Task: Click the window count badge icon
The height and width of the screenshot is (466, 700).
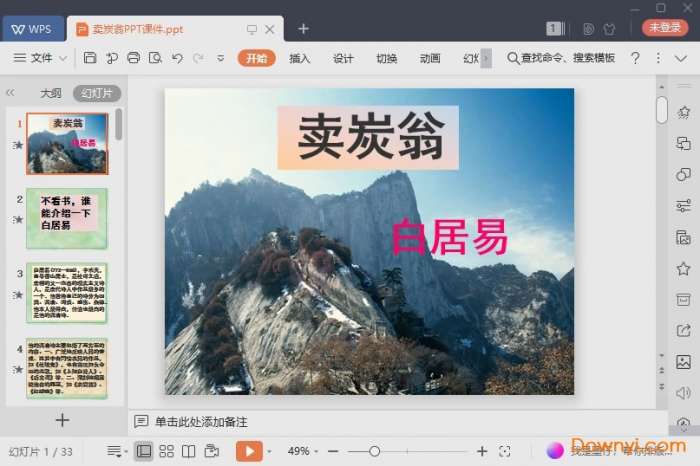Action: point(555,29)
